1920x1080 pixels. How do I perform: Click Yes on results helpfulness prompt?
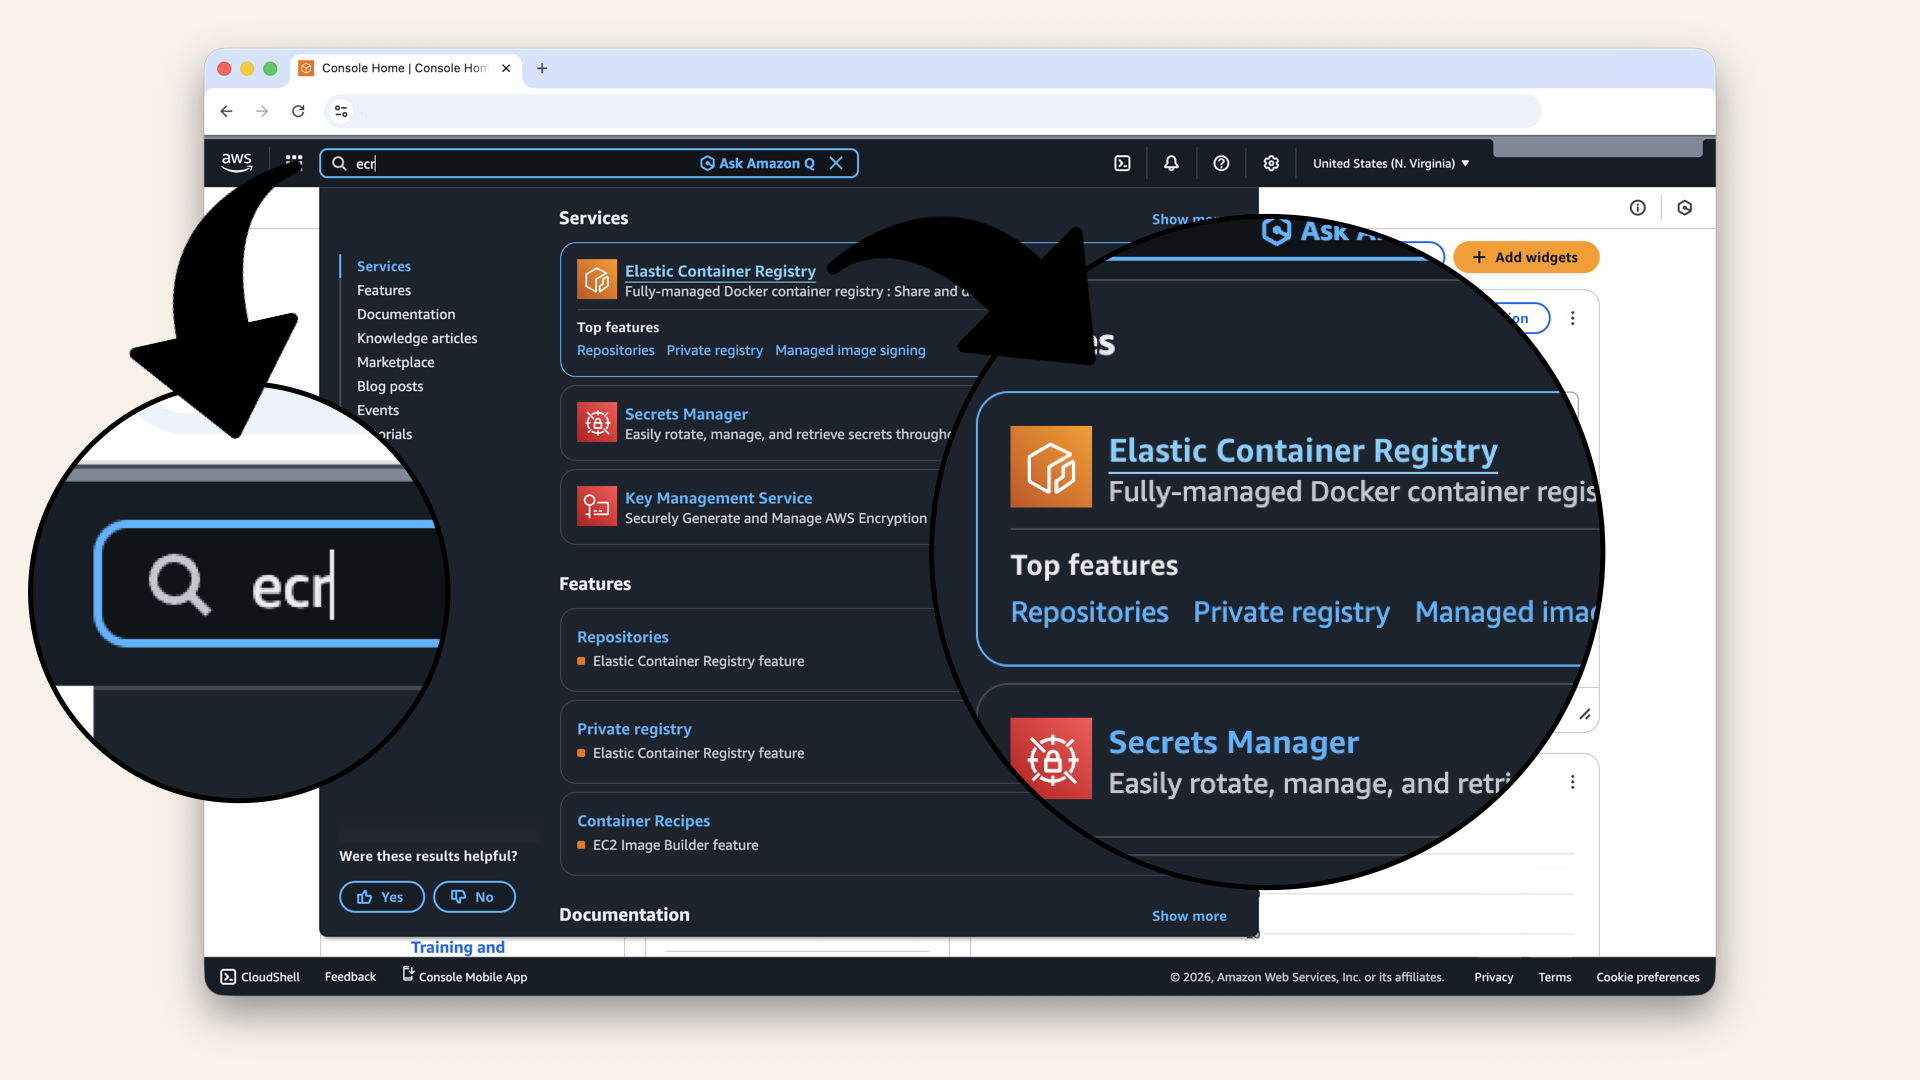(x=381, y=896)
